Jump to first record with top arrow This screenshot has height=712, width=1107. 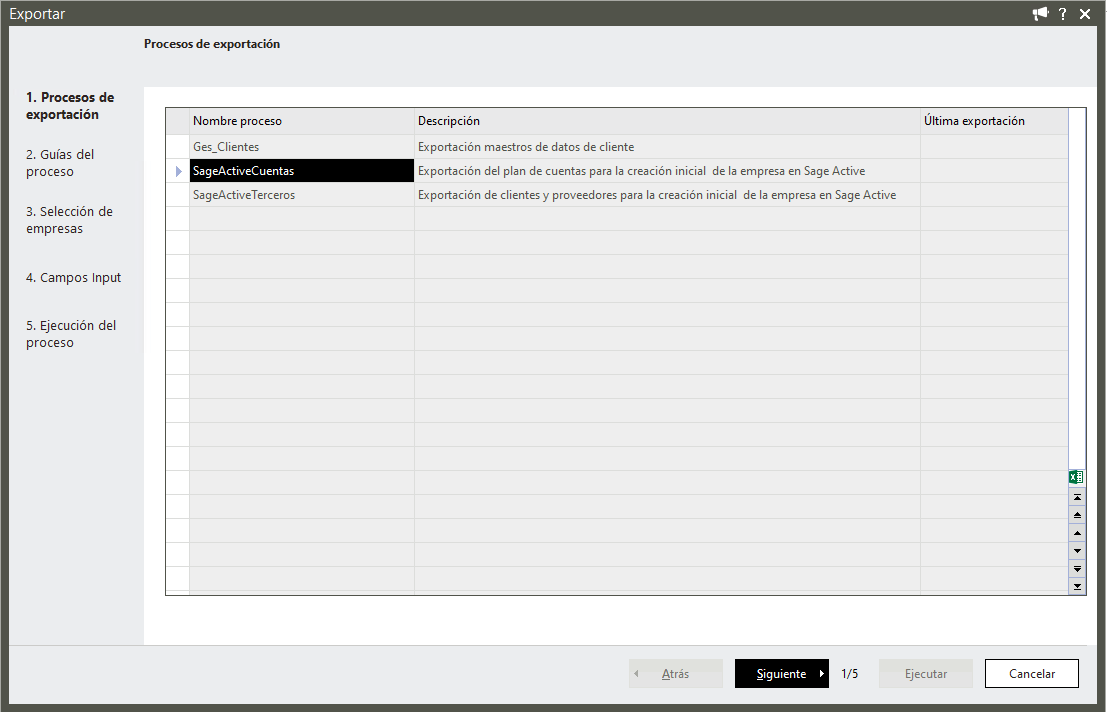[x=1077, y=497]
